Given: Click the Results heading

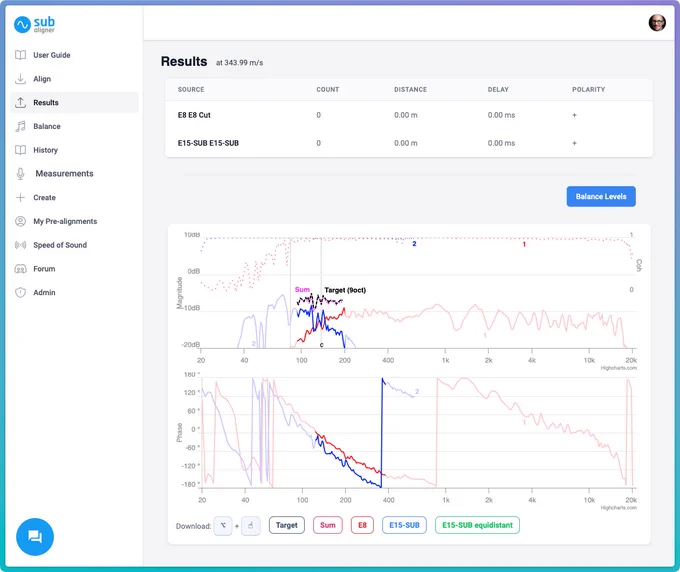Looking at the screenshot, I should (184, 62).
